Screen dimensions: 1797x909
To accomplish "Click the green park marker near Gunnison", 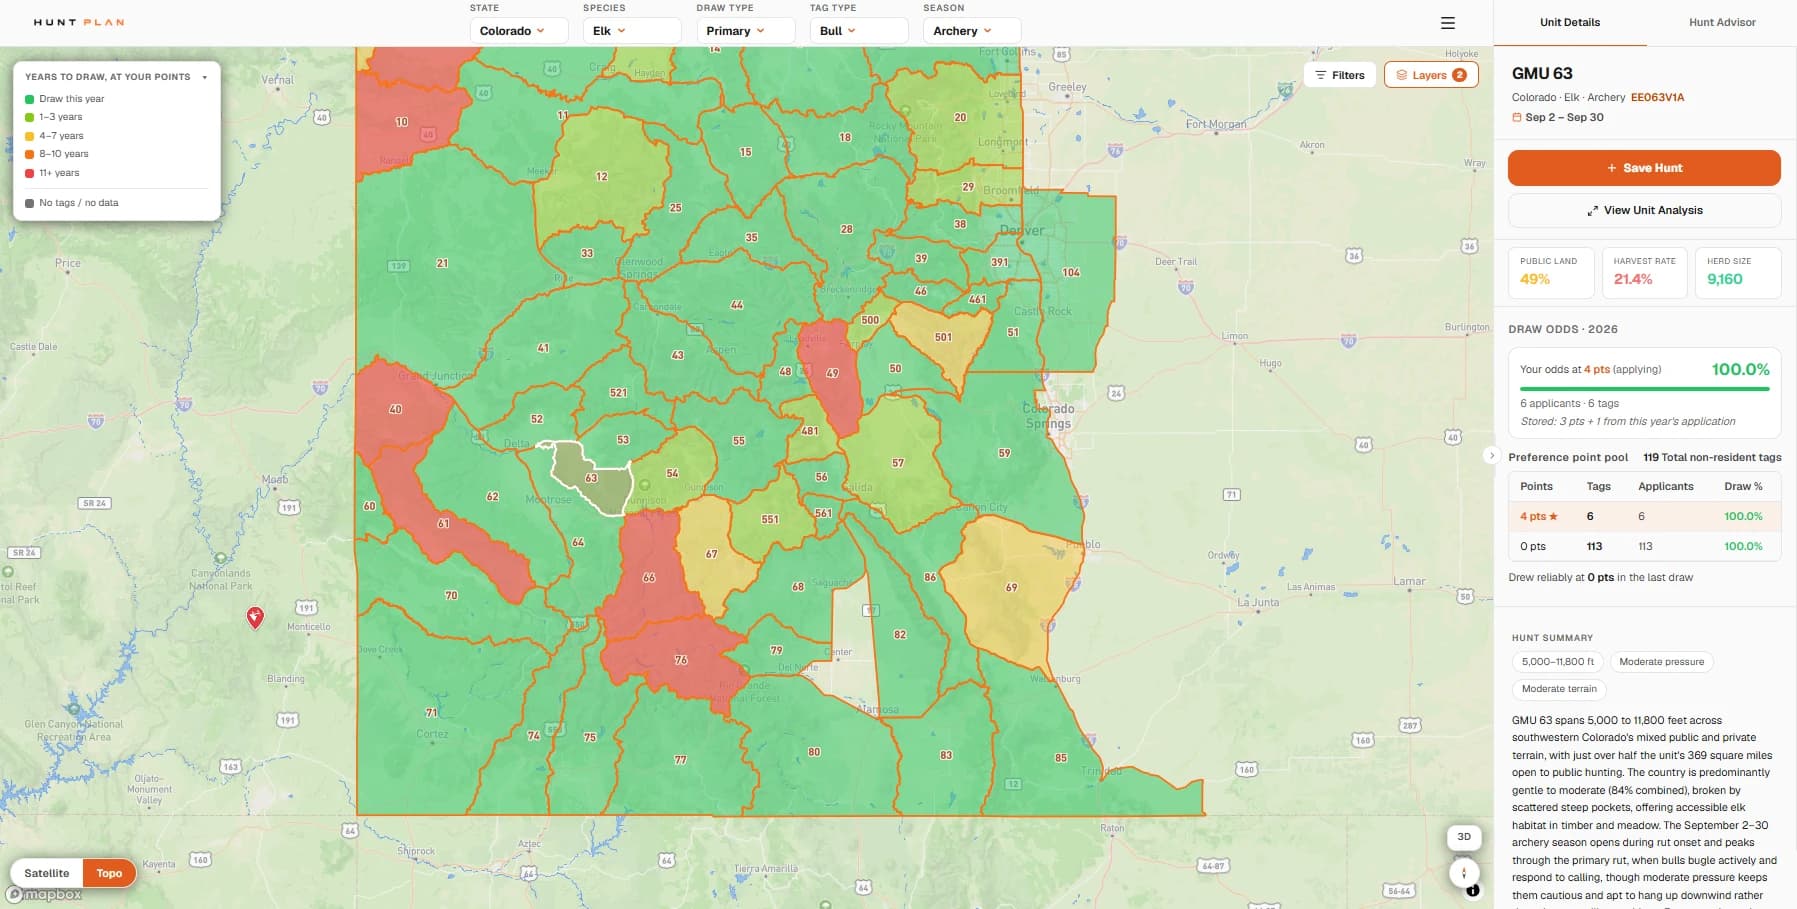I will coord(645,485).
